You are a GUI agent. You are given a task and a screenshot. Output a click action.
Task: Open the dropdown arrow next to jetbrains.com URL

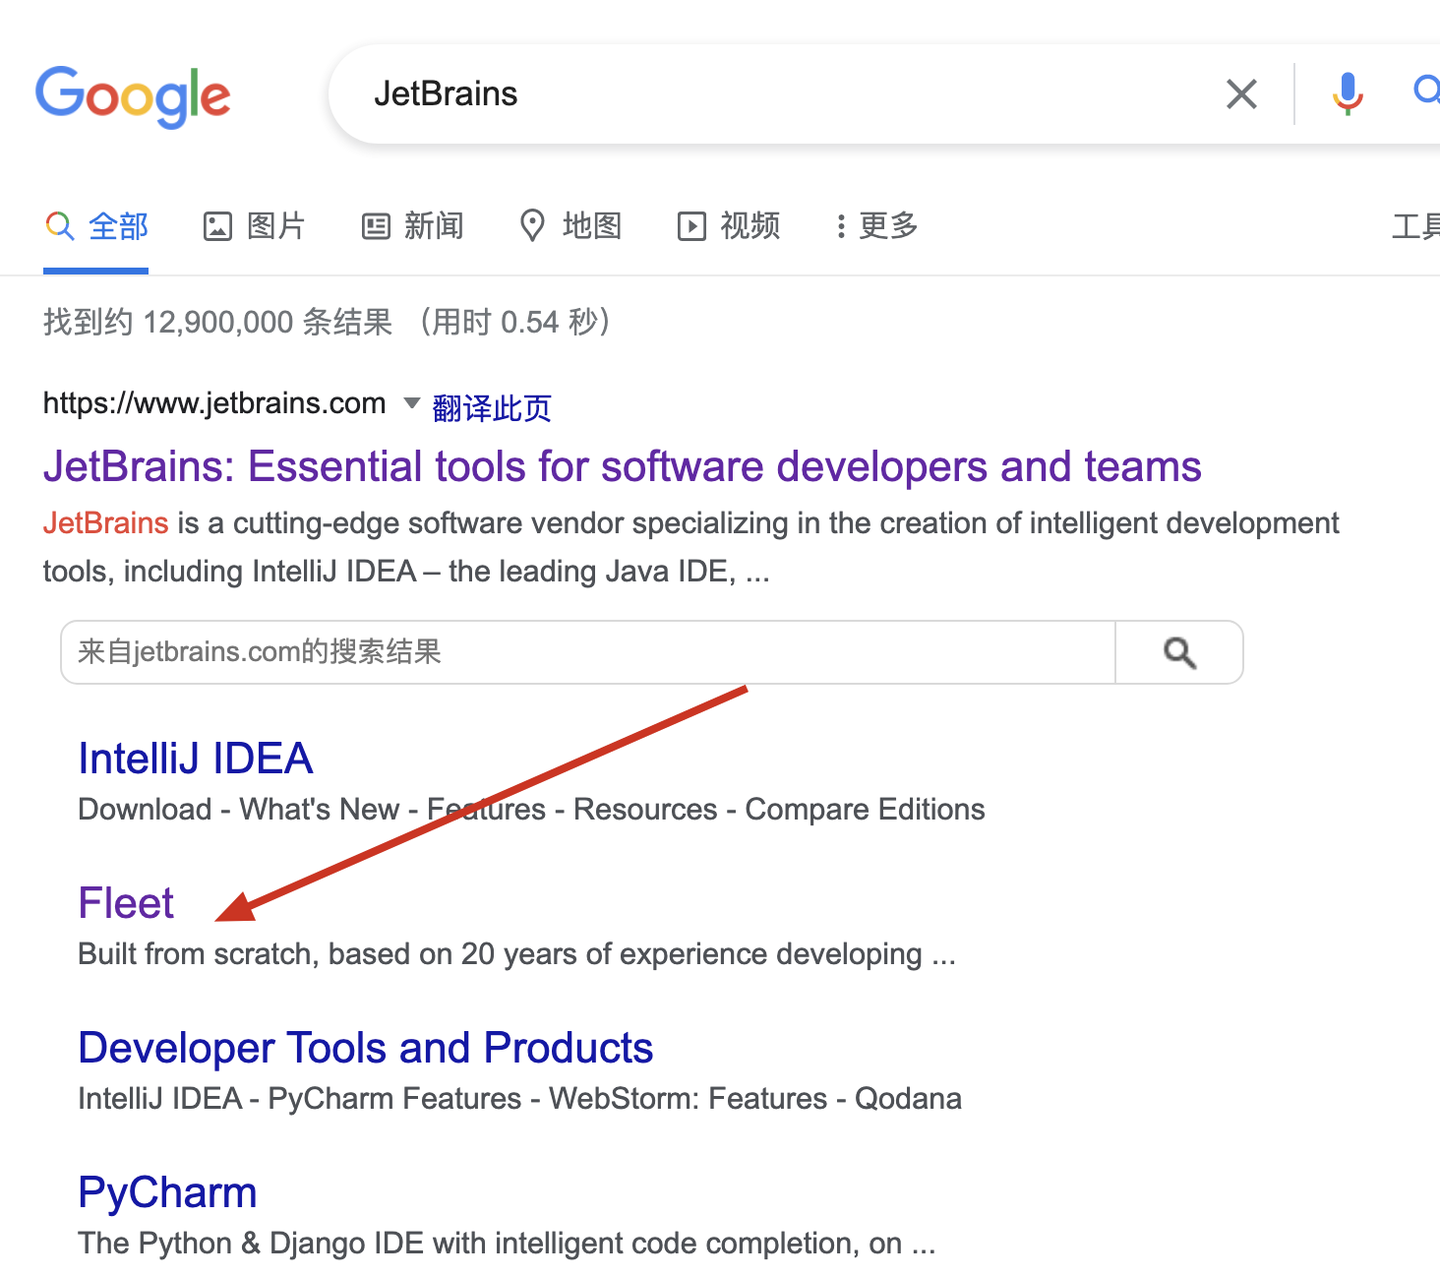(x=411, y=403)
